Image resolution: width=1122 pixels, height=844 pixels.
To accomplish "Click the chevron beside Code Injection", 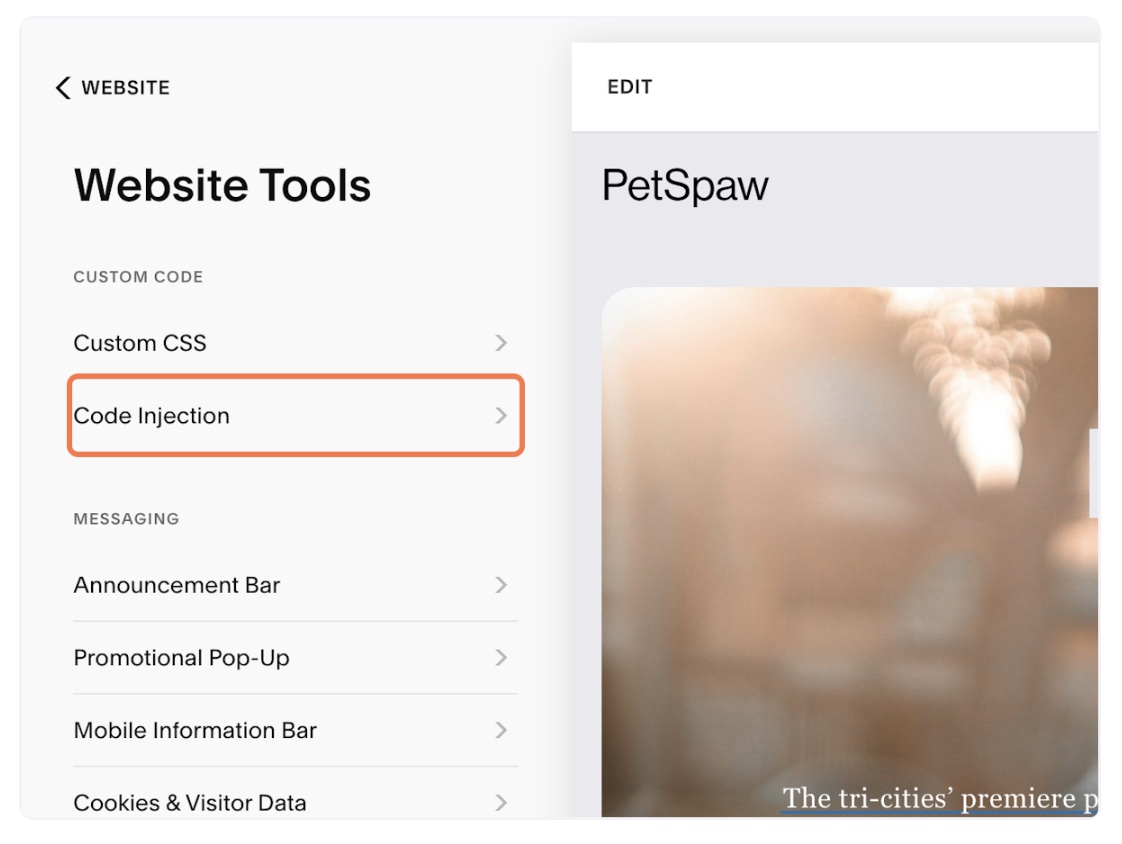I will click(501, 415).
